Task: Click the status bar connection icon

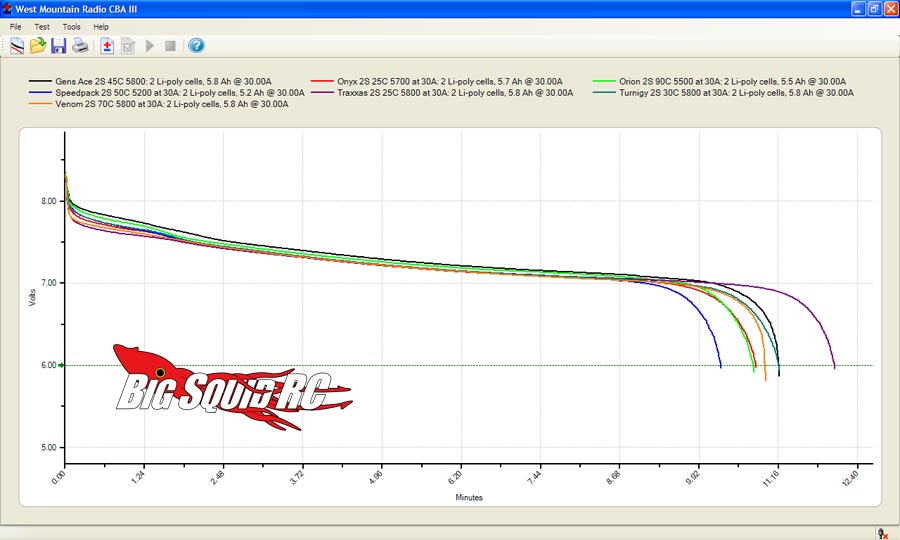Action: click(883, 534)
